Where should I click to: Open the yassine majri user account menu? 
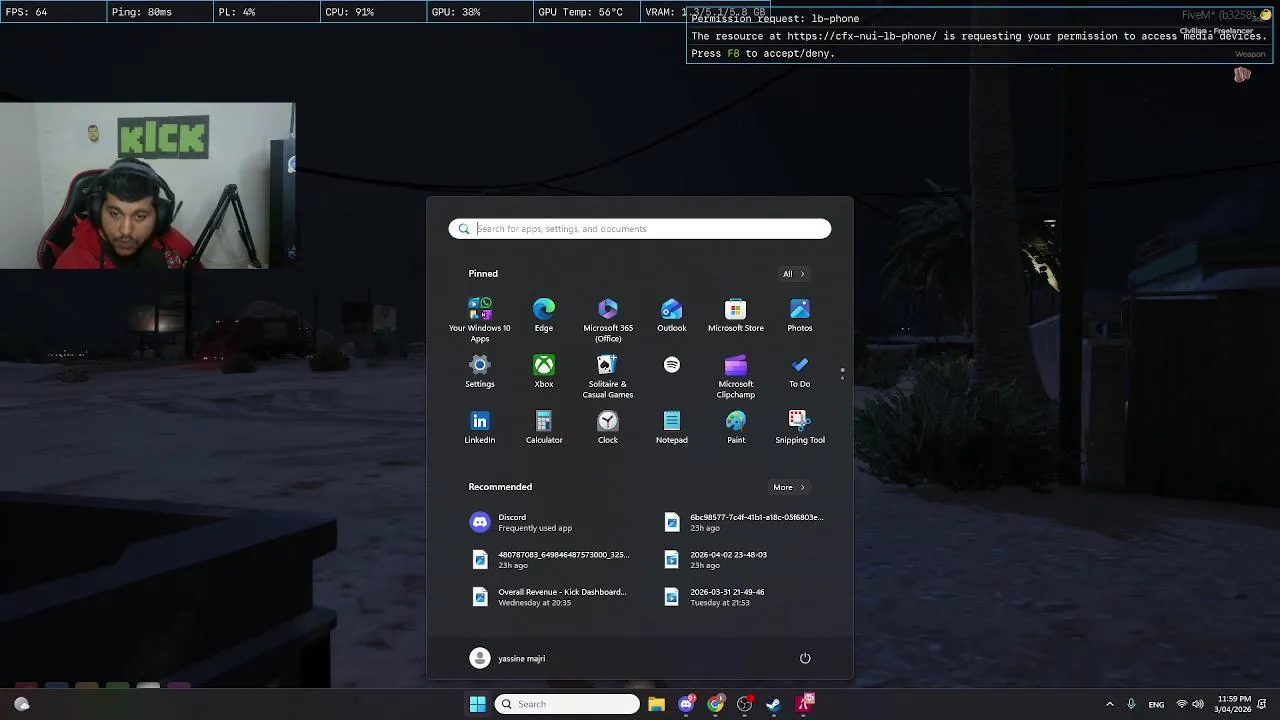point(508,658)
